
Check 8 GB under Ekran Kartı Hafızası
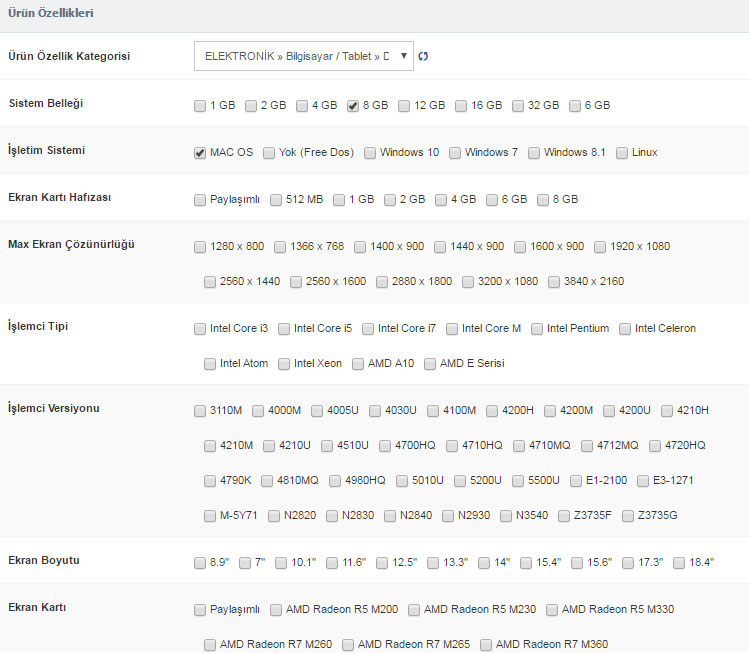coord(543,200)
